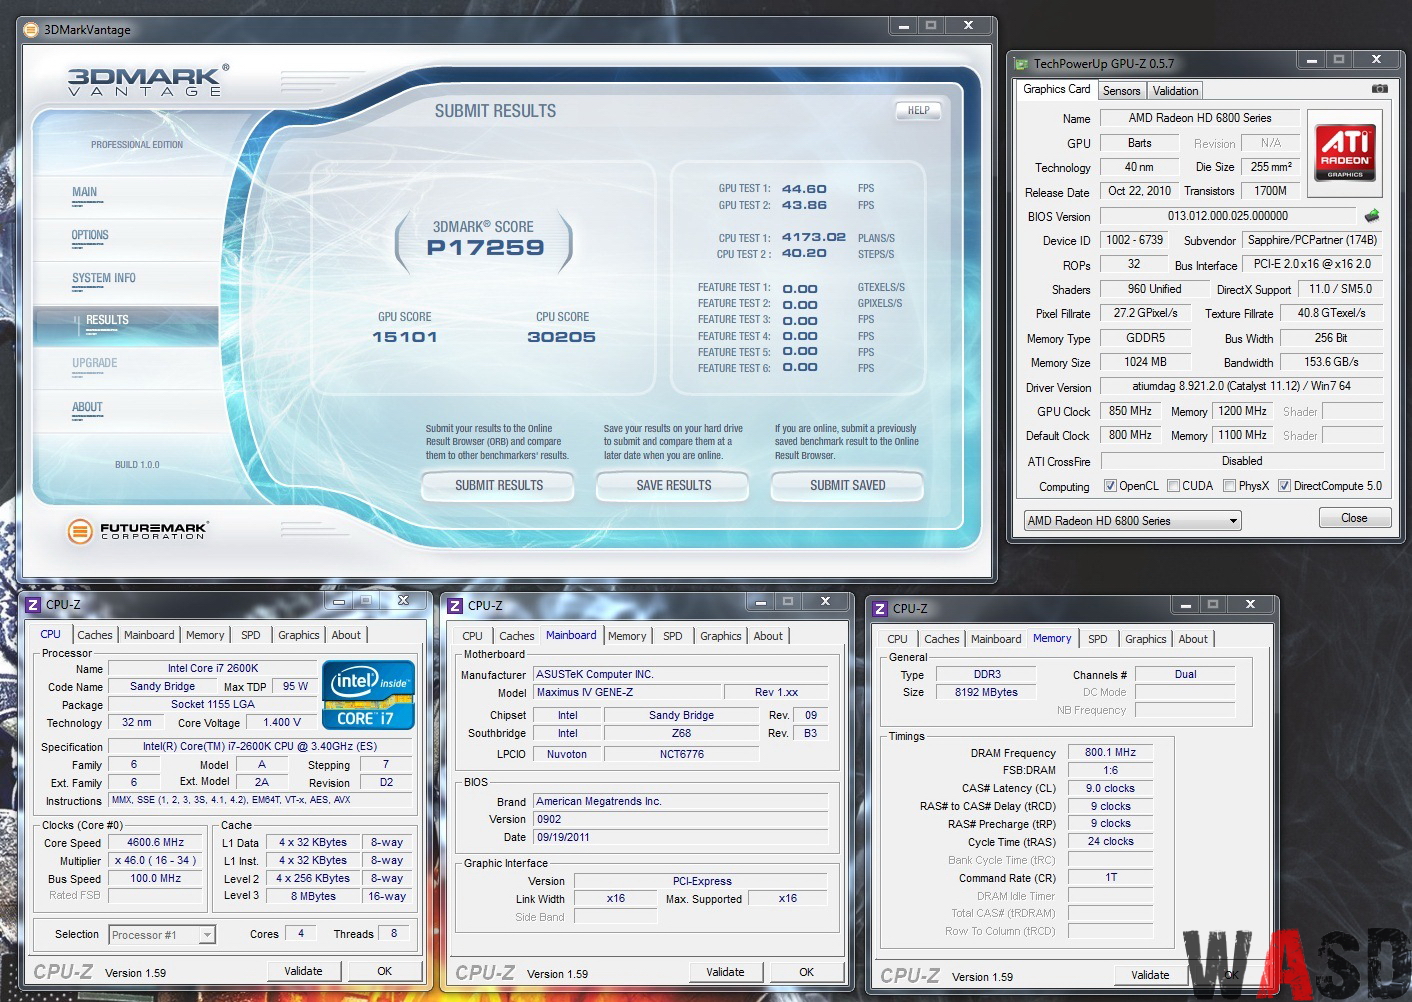Open Graphics tab in the CPU-Z Memory window
The width and height of the screenshot is (1412, 1002).
point(1146,639)
